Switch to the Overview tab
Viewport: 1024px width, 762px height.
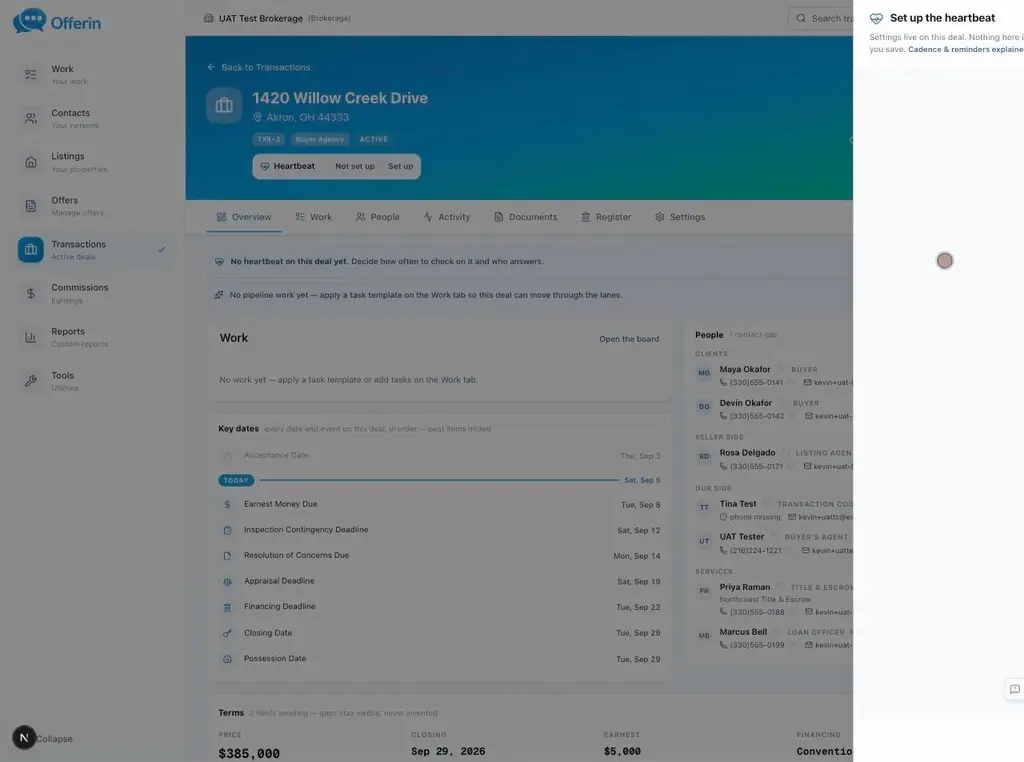(x=244, y=217)
